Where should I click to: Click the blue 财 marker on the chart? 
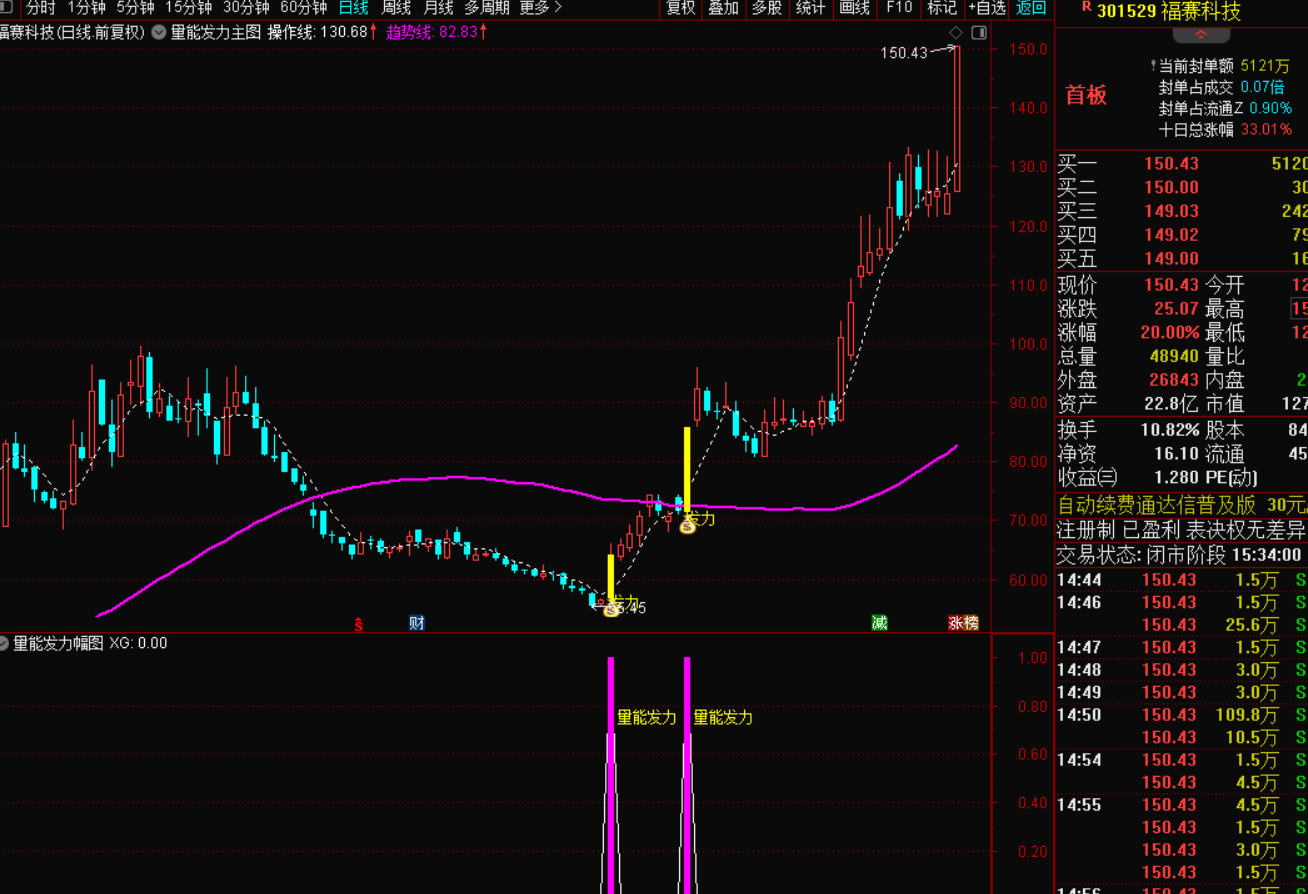pyautogui.click(x=417, y=623)
